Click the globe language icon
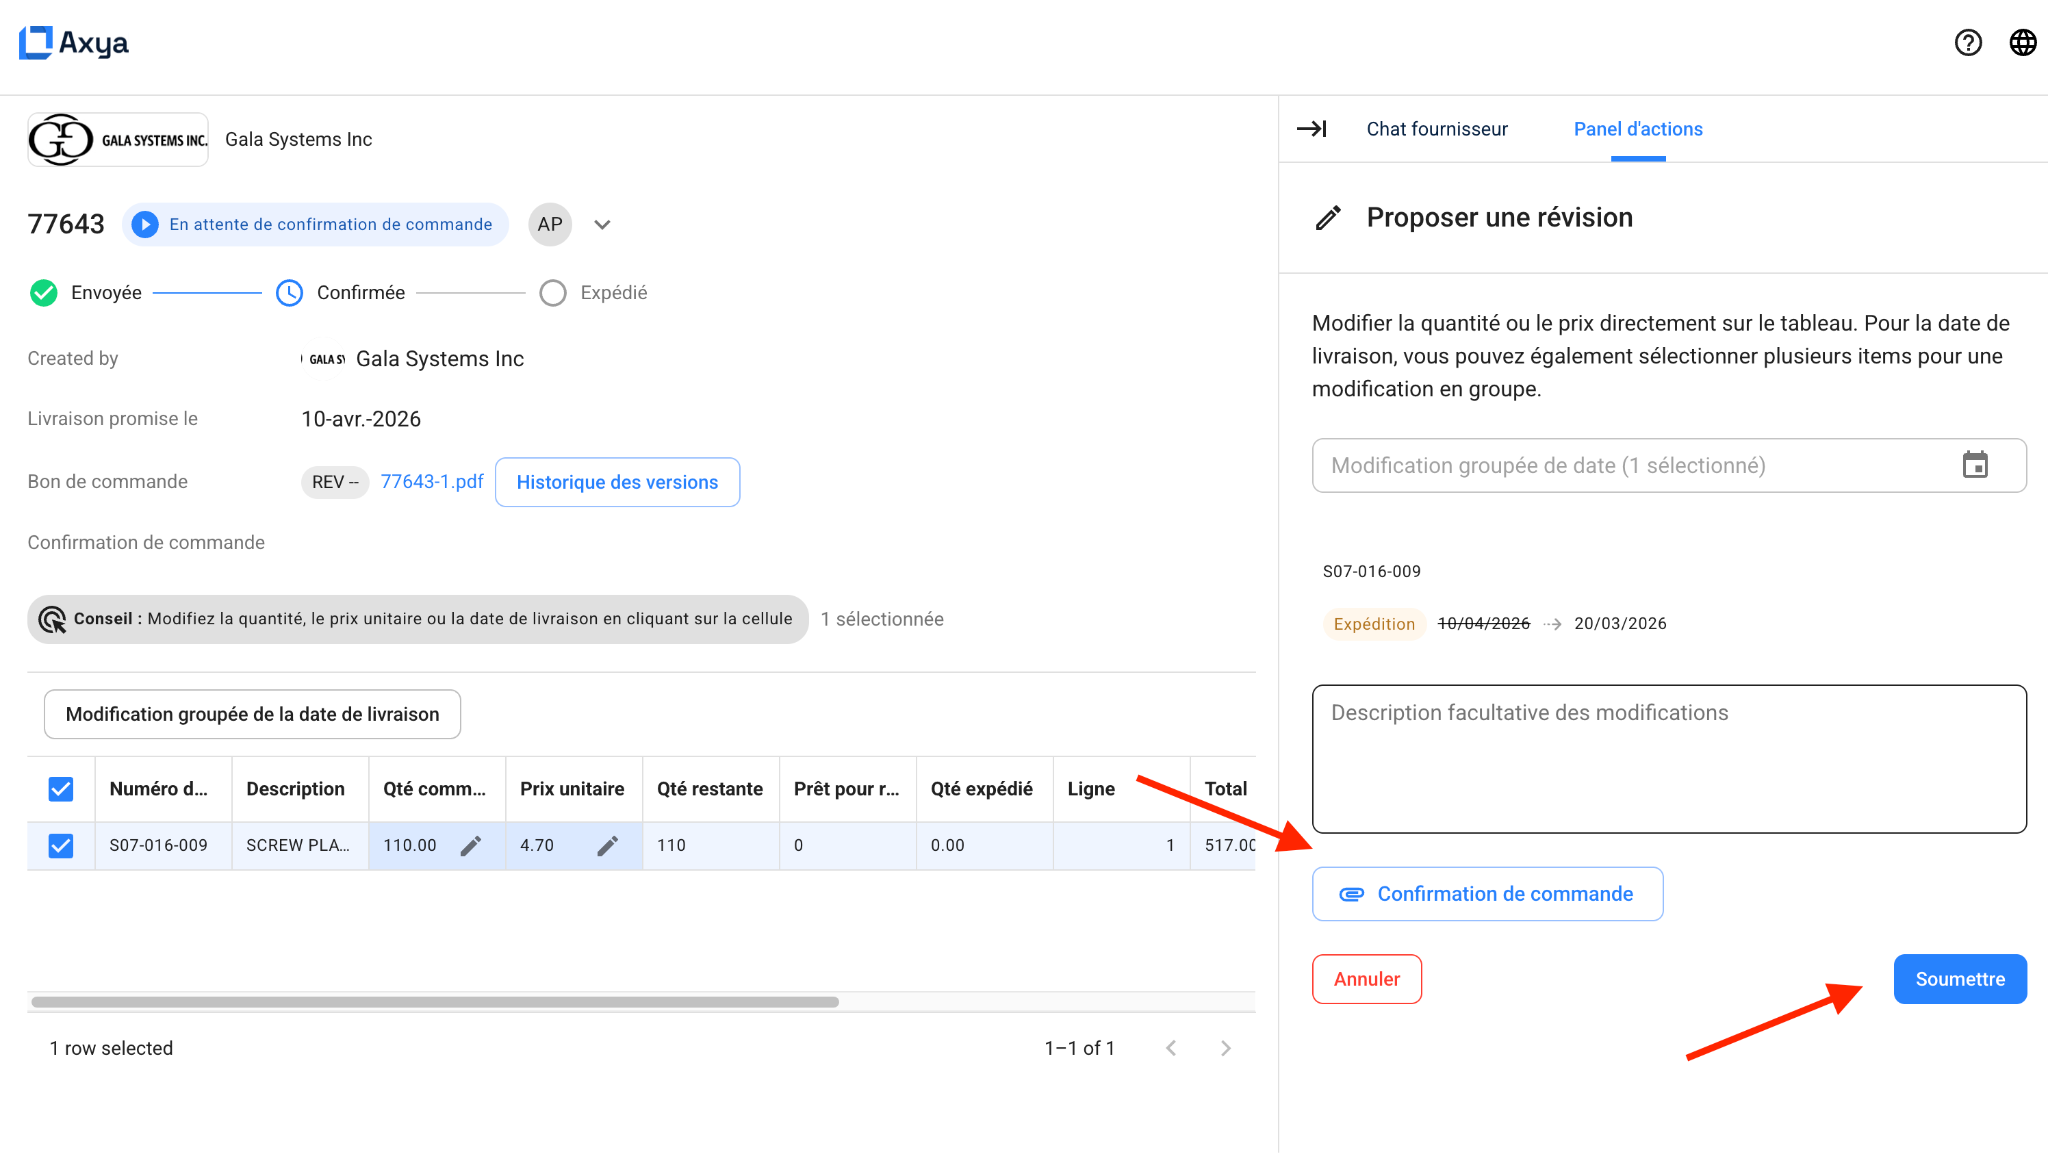Image resolution: width=2048 pixels, height=1153 pixels. [2023, 43]
